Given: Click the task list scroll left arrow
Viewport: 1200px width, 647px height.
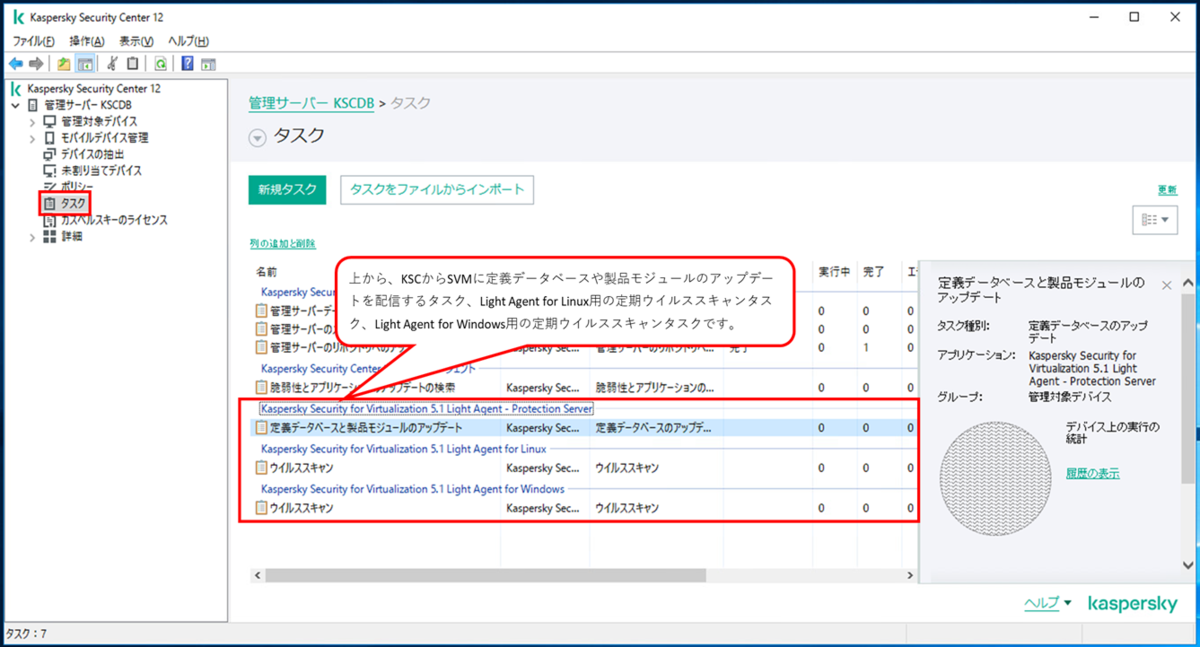Looking at the screenshot, I should (x=257, y=576).
